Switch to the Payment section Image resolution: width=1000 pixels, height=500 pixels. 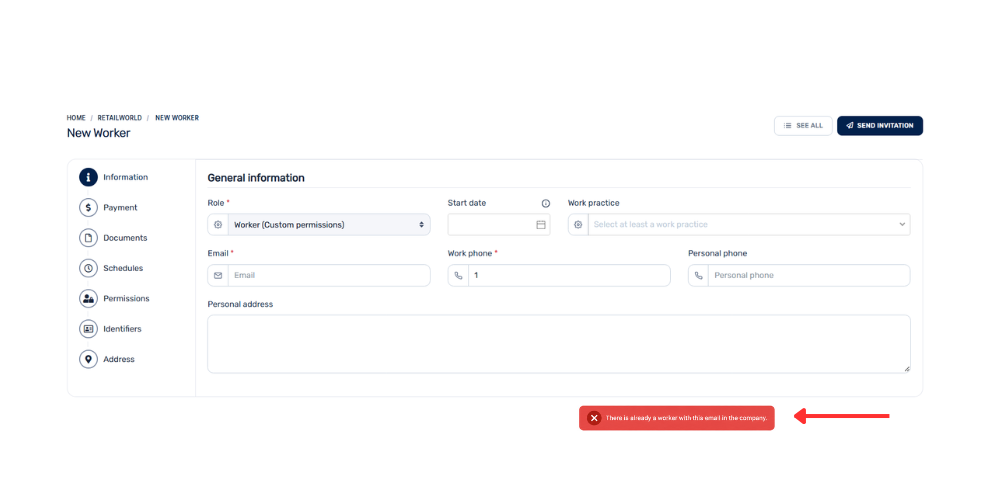click(x=120, y=207)
